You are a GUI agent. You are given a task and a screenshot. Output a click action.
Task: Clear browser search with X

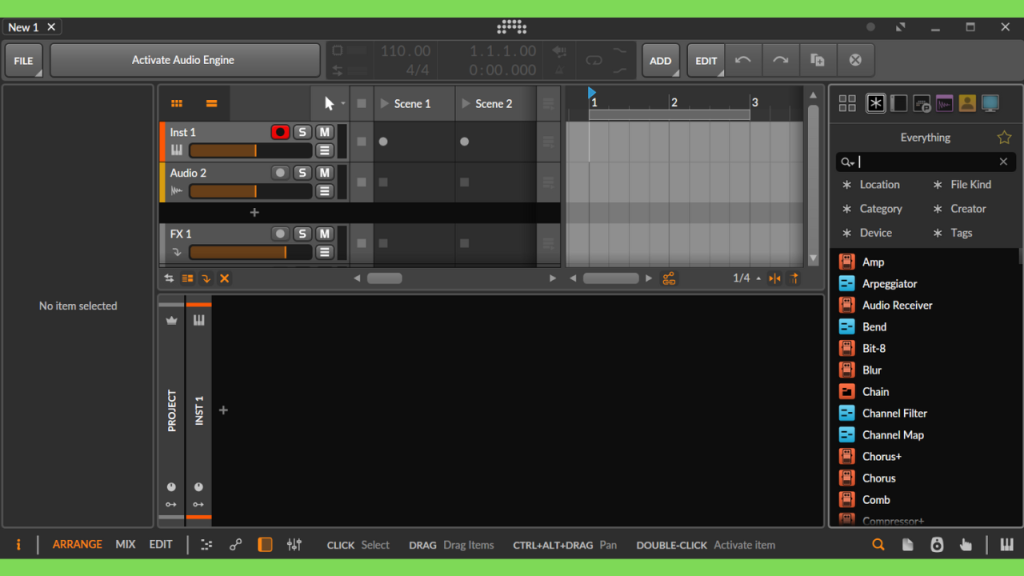[1003, 162]
